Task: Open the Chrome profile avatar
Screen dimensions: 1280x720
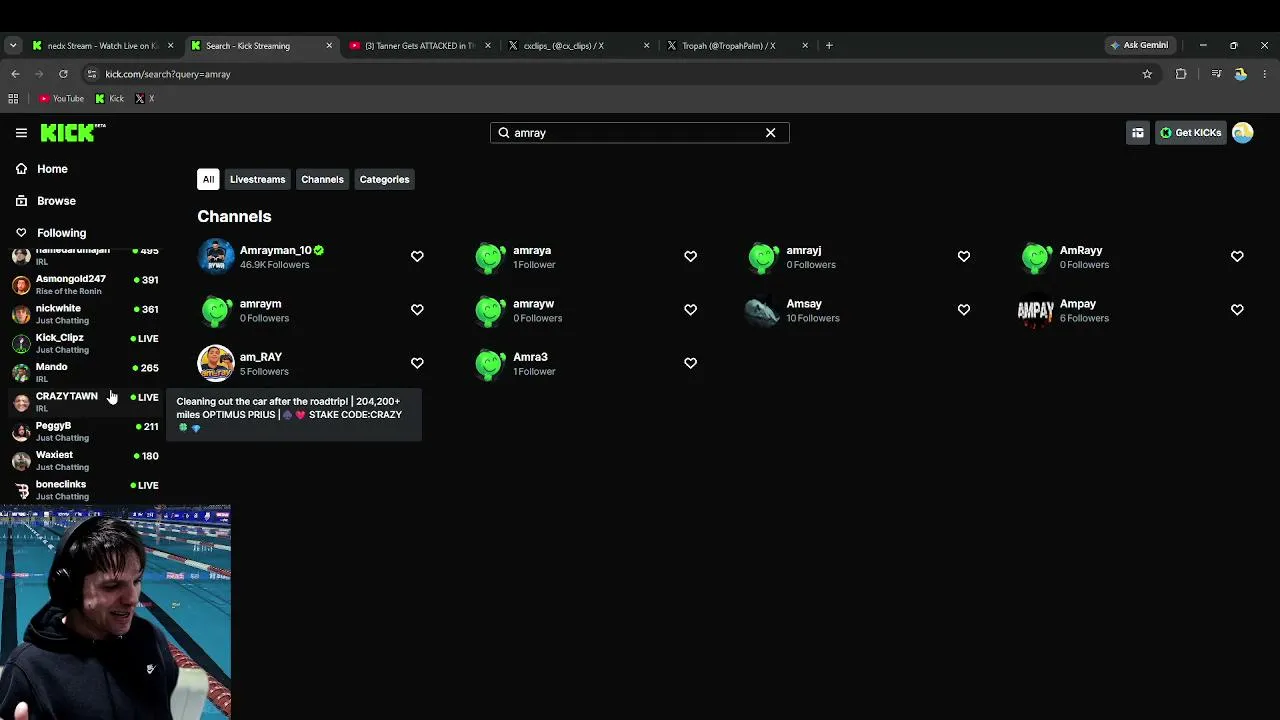Action: 1240,74
